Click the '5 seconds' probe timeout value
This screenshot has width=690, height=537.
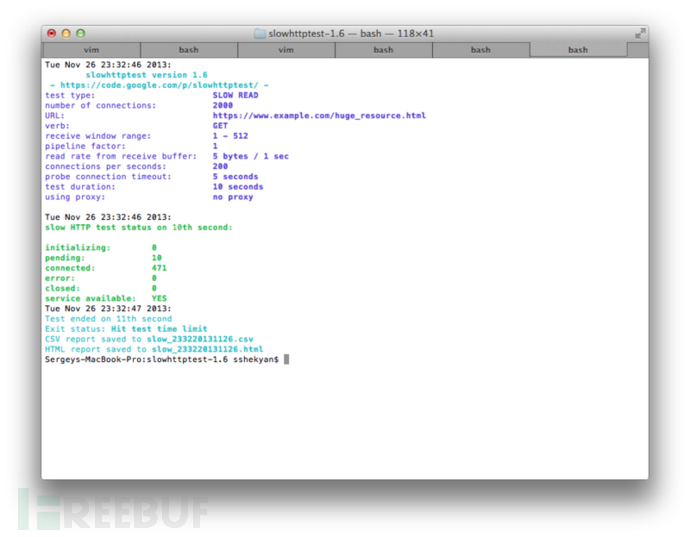coord(235,177)
